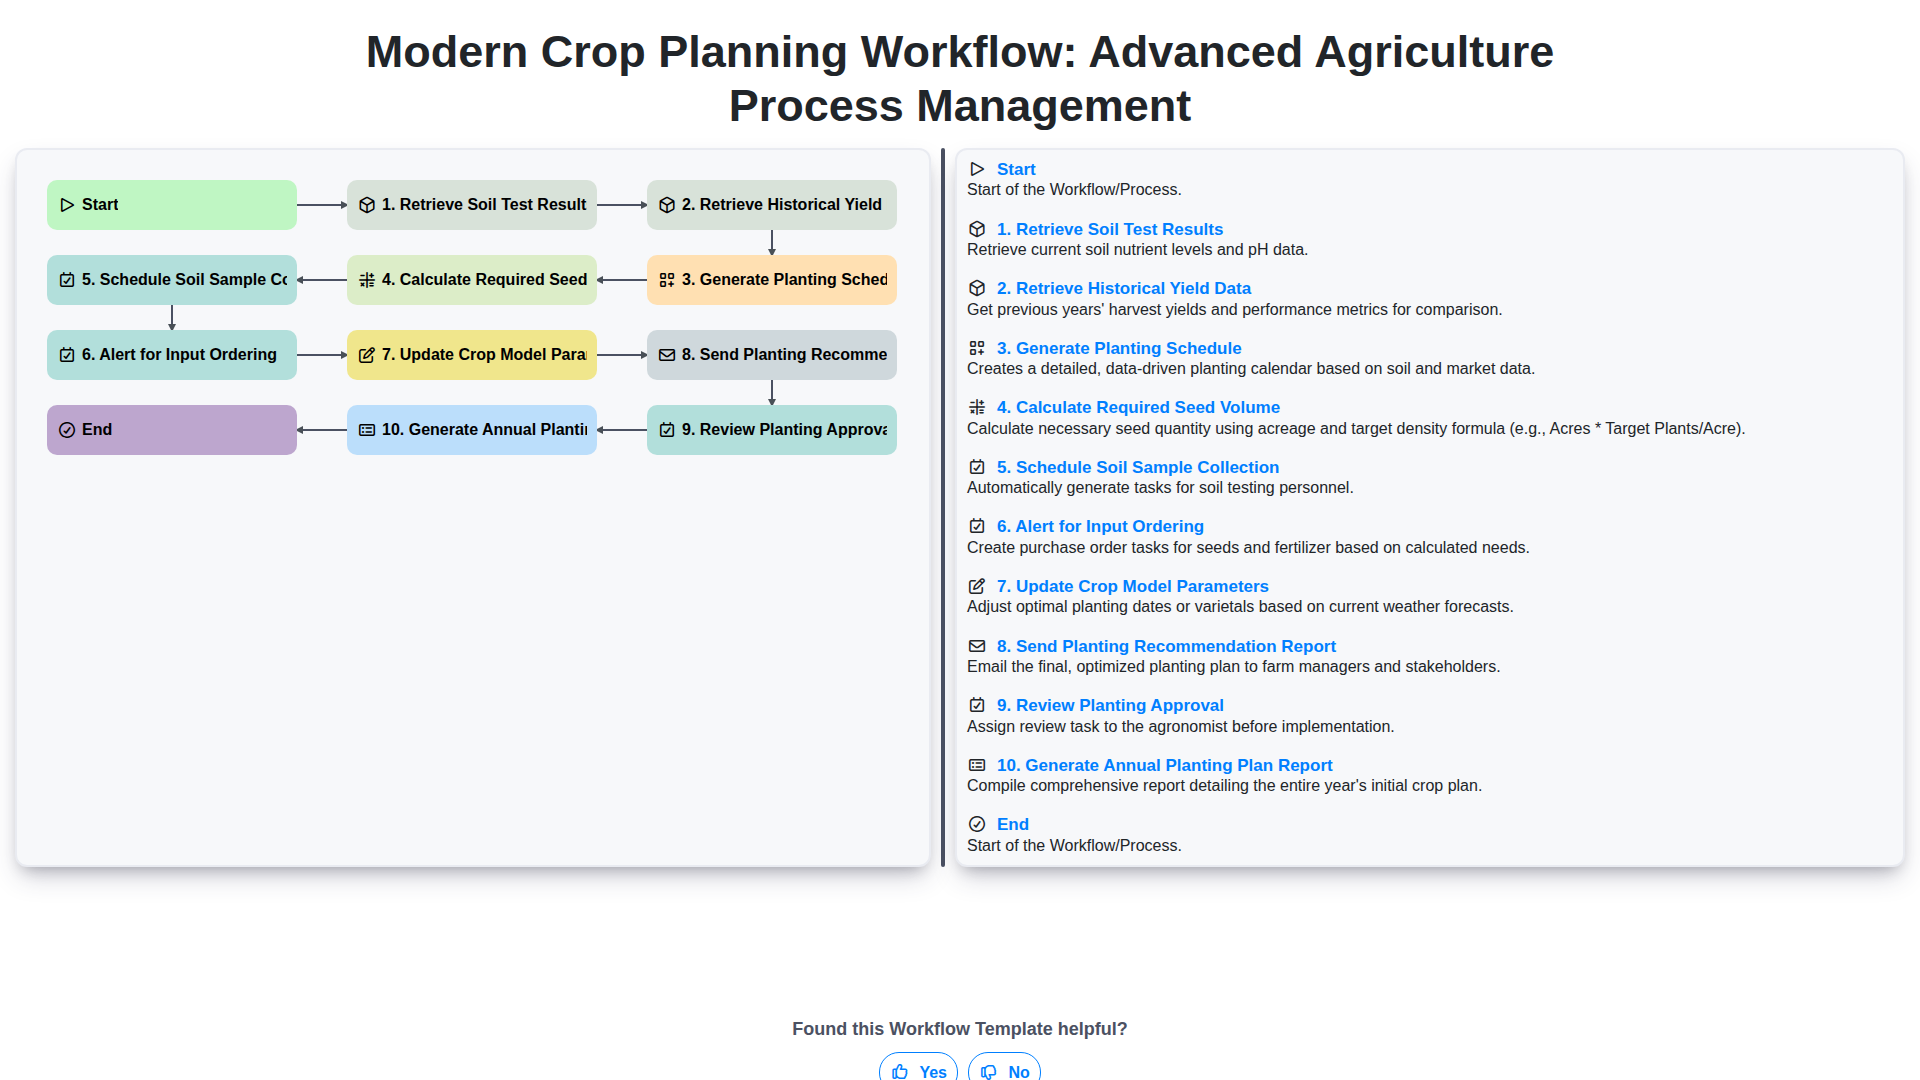Click the hash icon next to Calculate Required Seed Volume
Screen dimensions: 1920x1080
point(977,408)
